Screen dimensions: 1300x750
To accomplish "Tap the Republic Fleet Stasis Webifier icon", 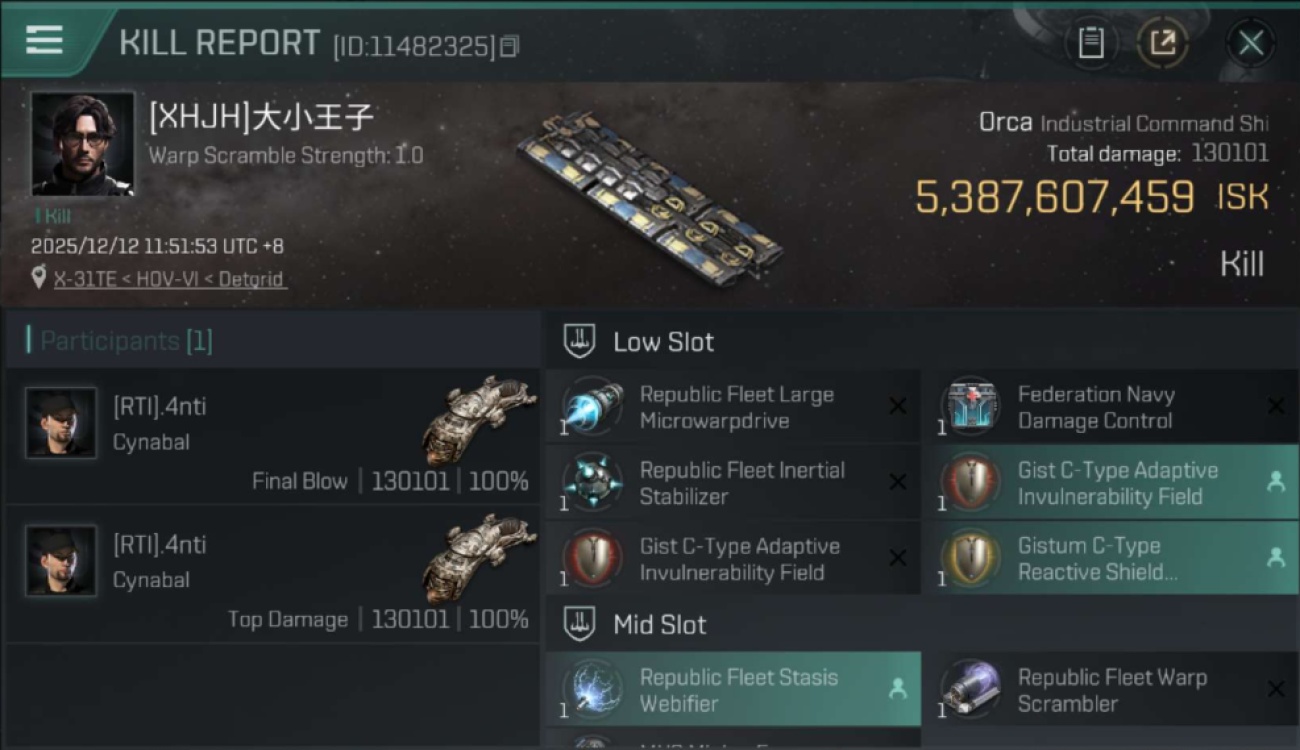I will click(593, 690).
